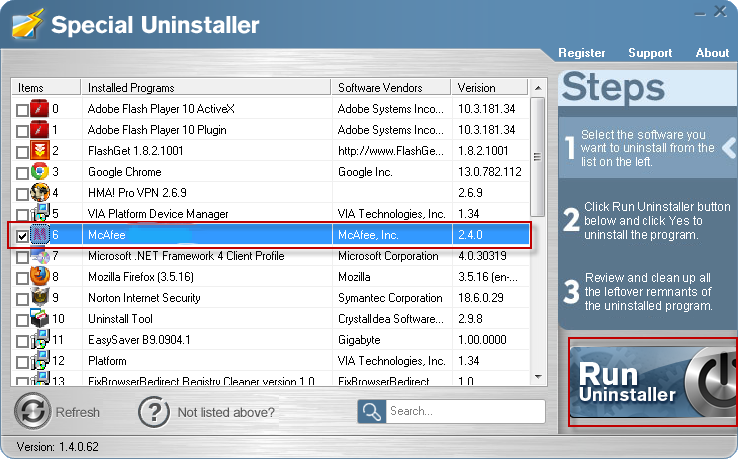Viewport: 738px width, 459px height.
Task: Click into the Search input field
Action: tap(465, 411)
